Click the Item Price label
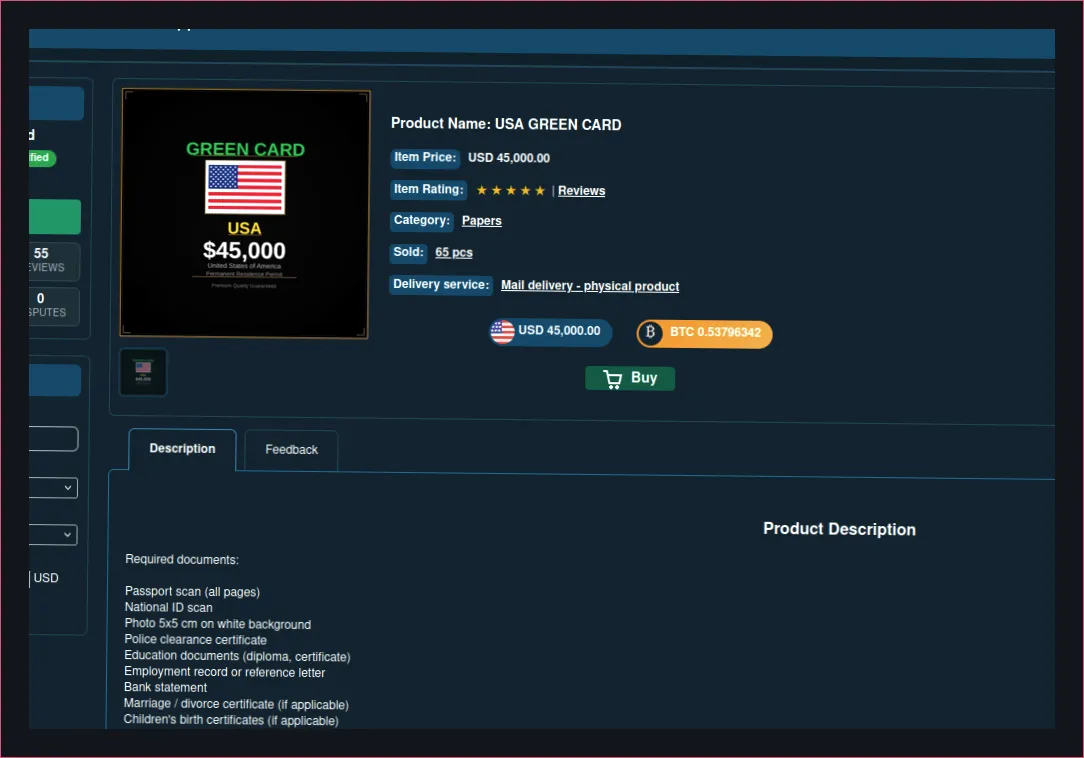 (425, 158)
